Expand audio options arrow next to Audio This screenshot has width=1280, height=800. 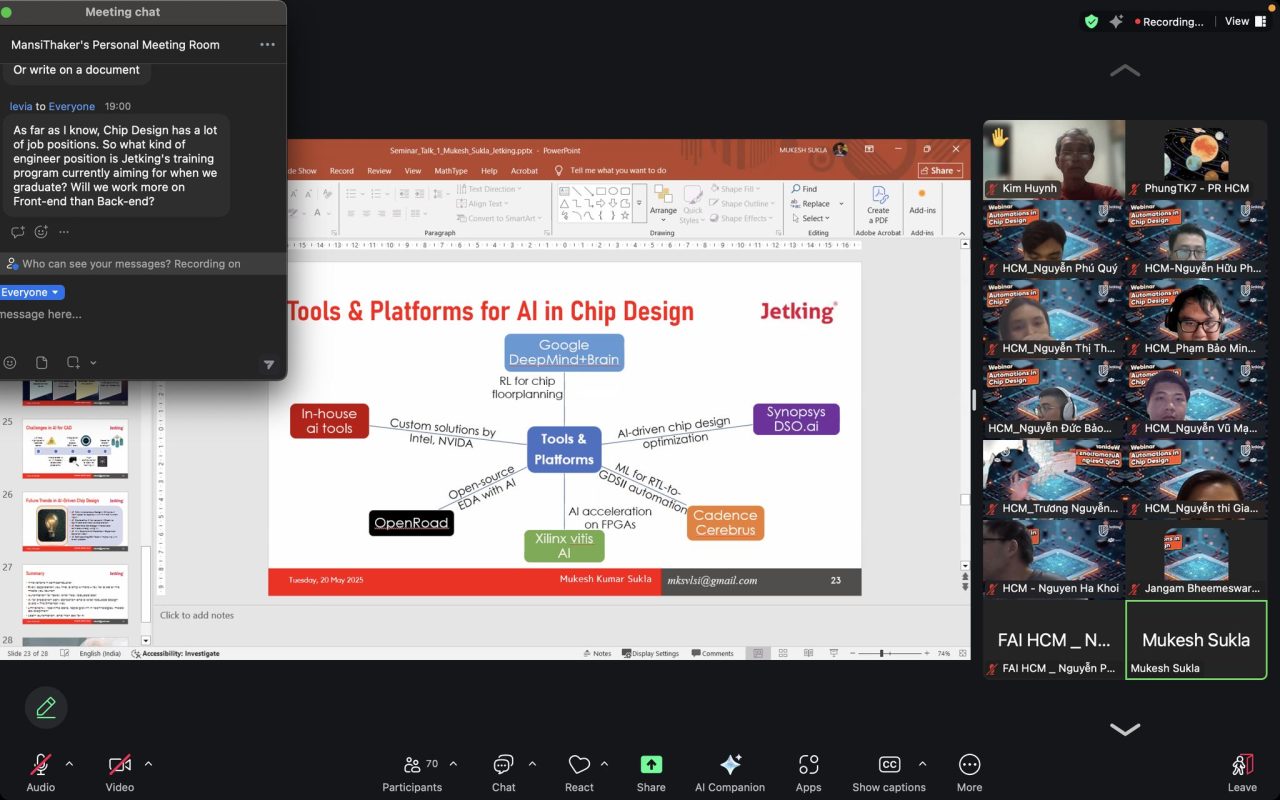[x=69, y=764]
